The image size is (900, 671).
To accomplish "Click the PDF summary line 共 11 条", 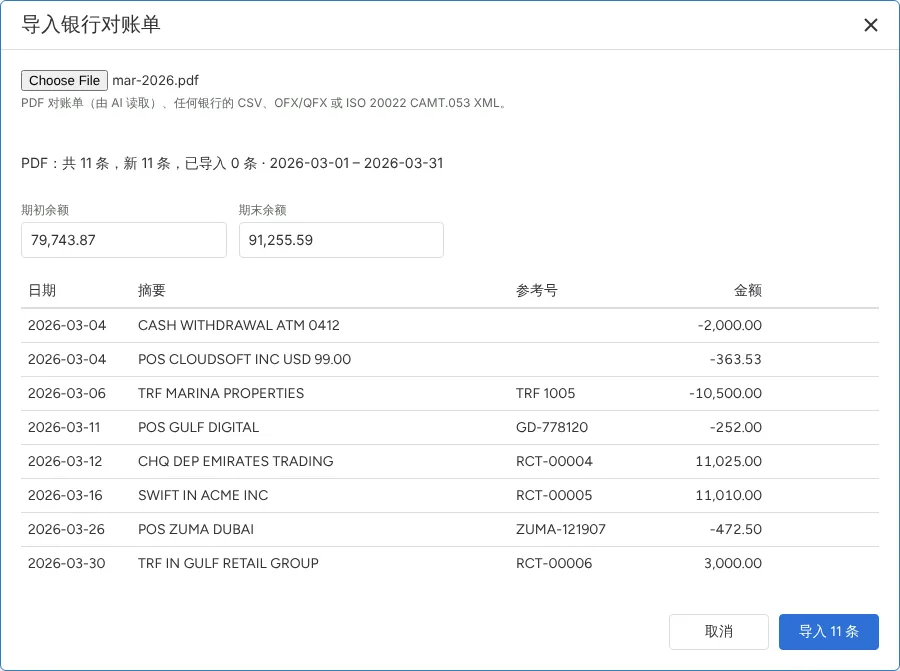I will coord(232,163).
